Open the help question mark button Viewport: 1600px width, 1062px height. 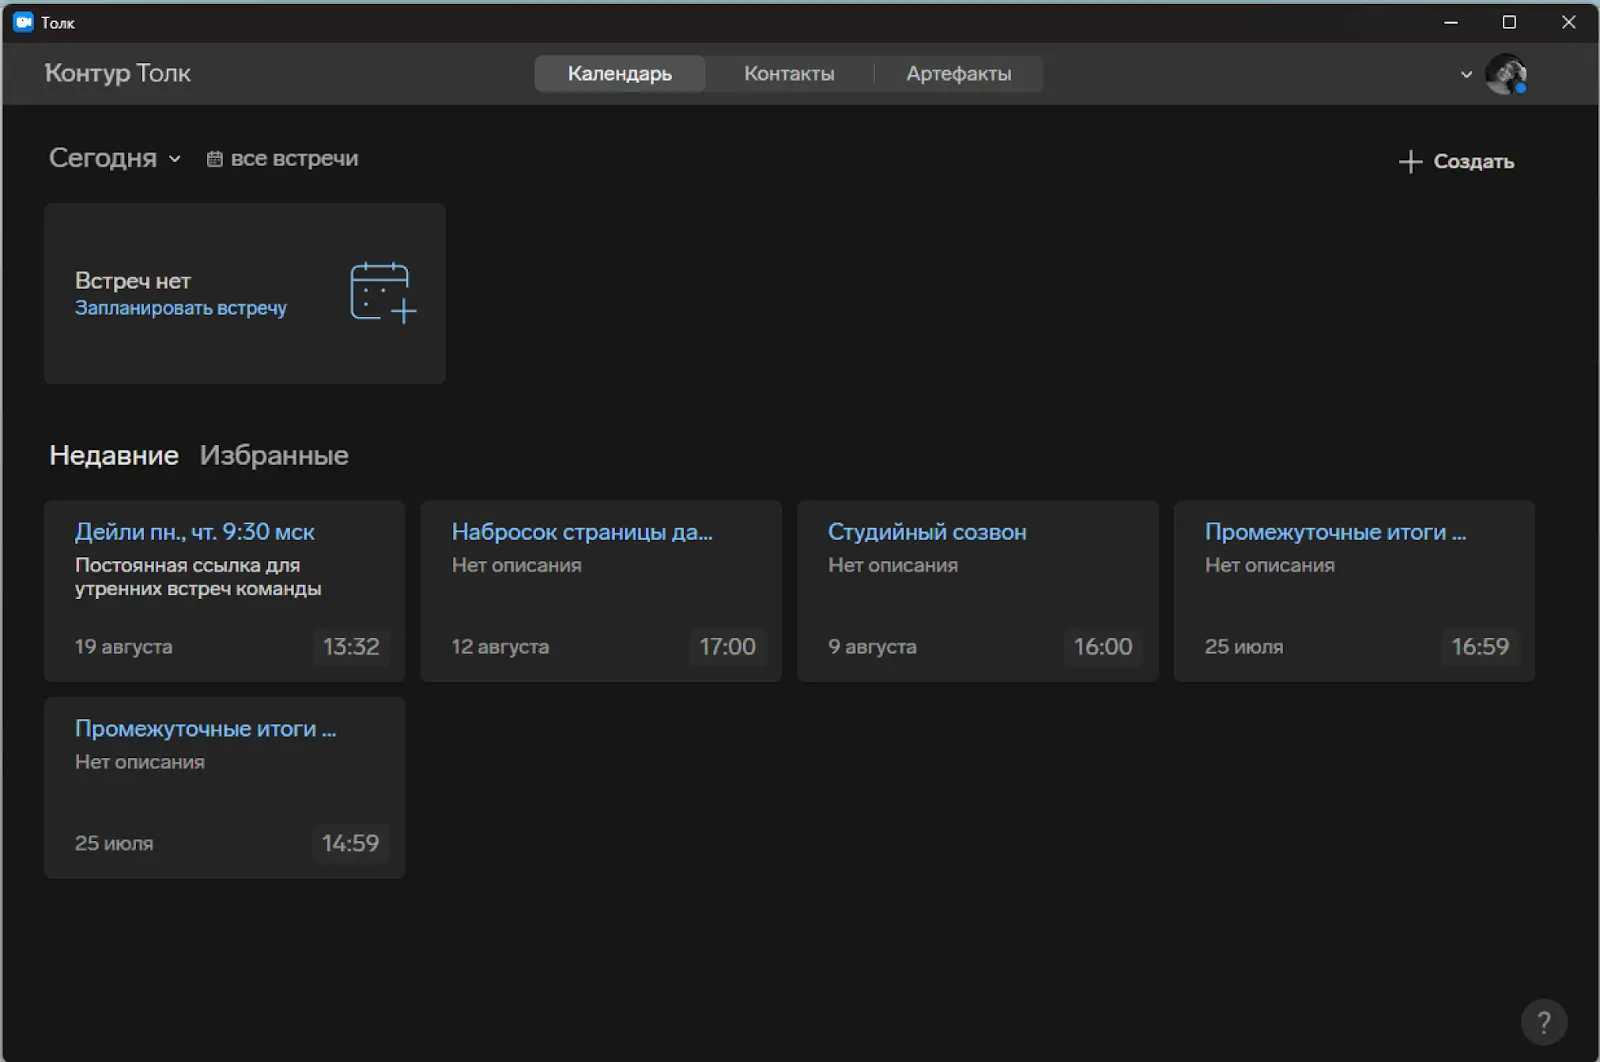(x=1543, y=1021)
